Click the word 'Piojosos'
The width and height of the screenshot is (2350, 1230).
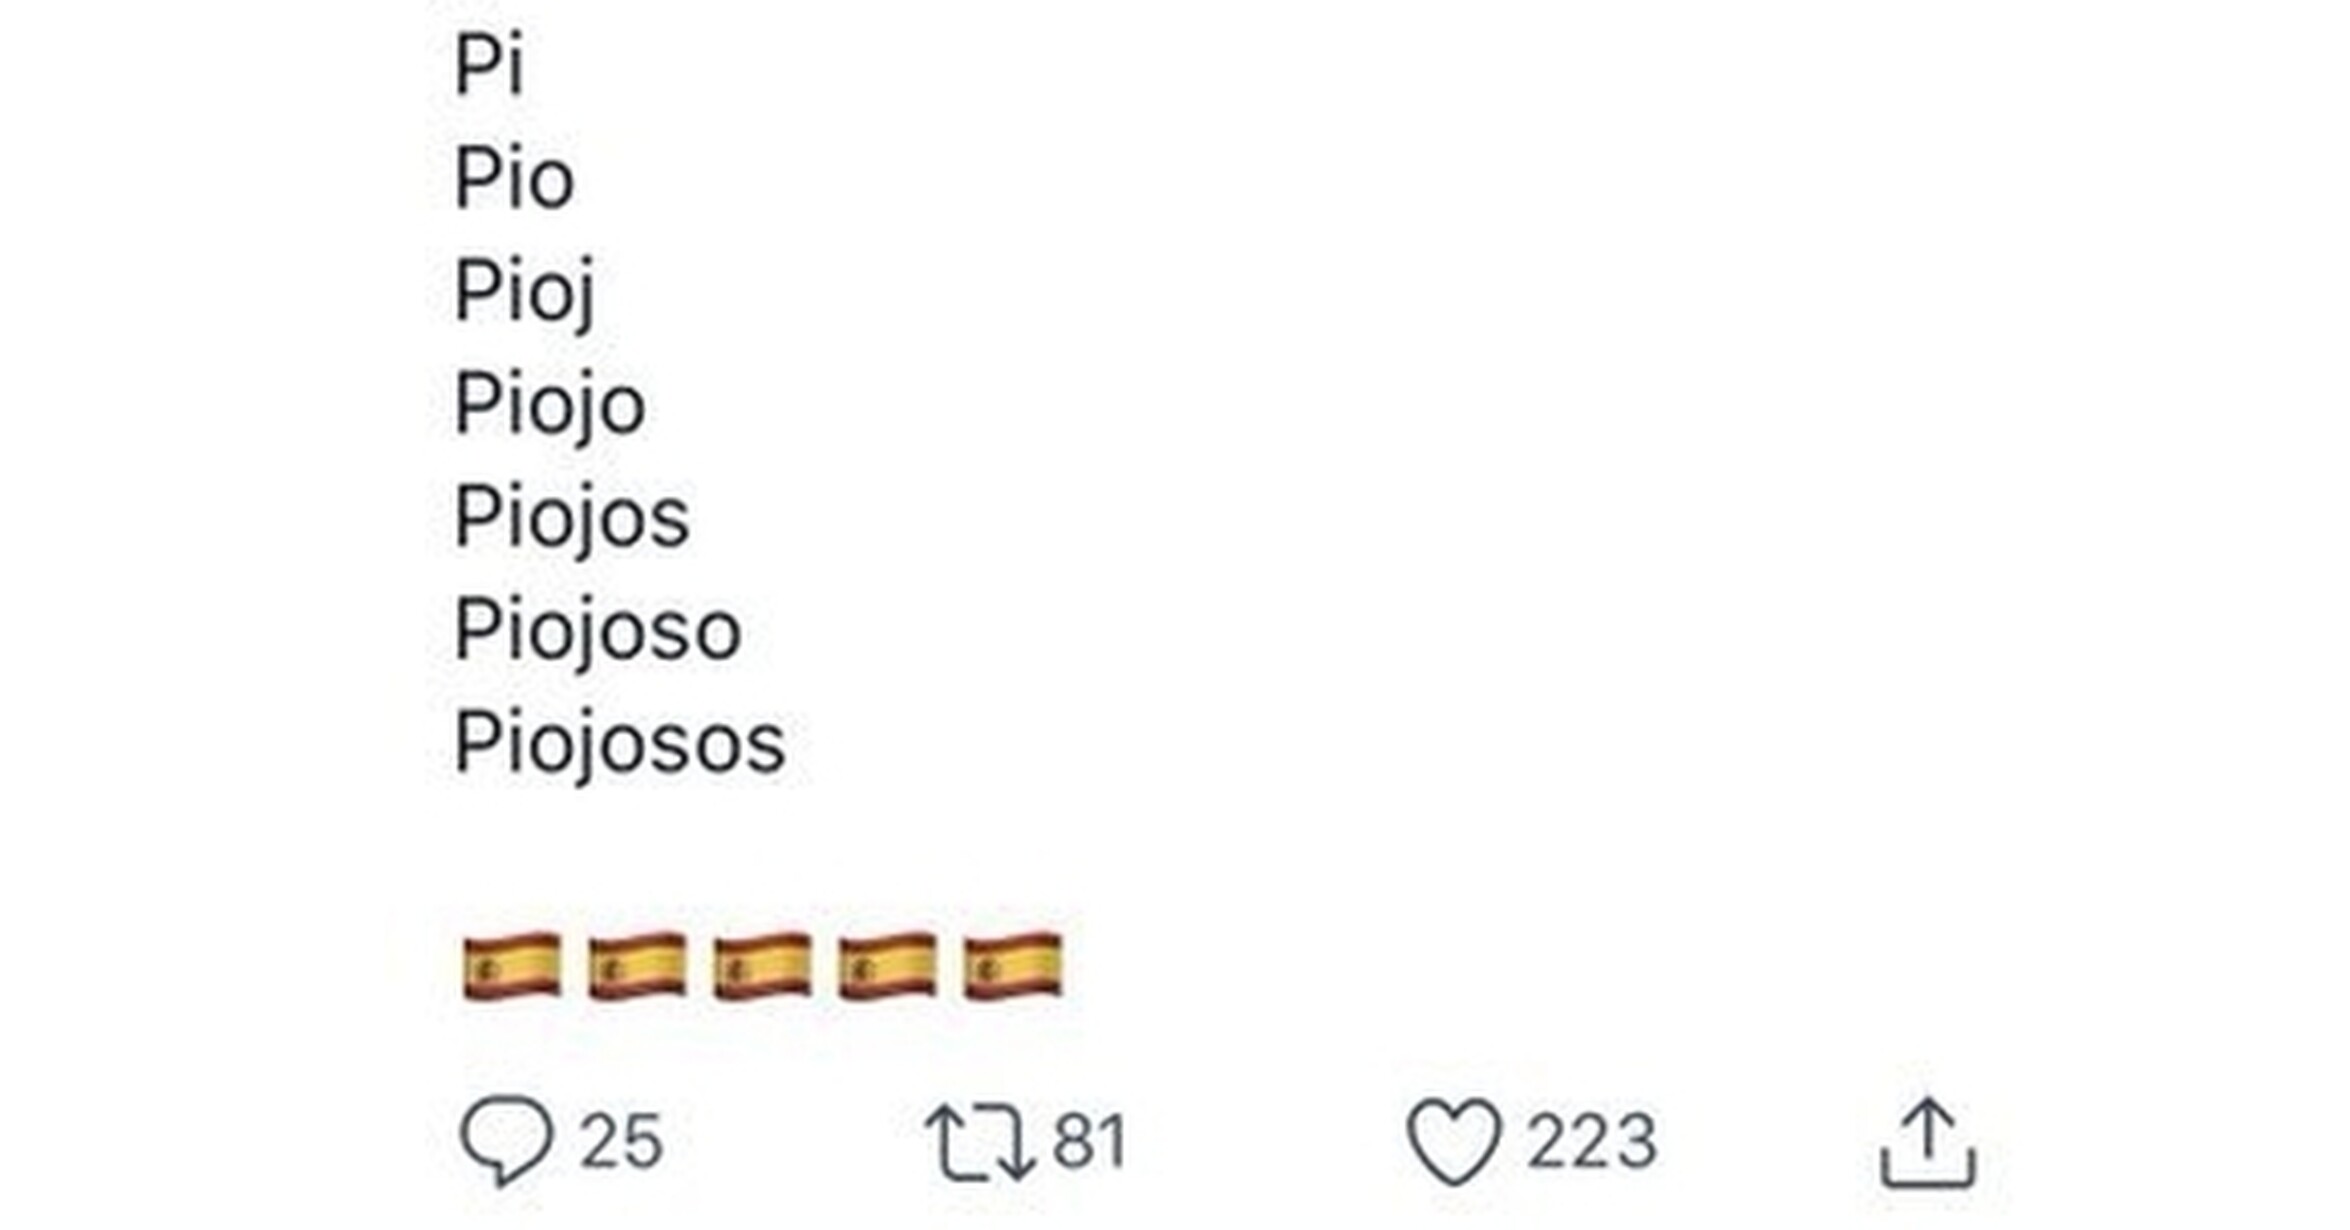(x=620, y=744)
